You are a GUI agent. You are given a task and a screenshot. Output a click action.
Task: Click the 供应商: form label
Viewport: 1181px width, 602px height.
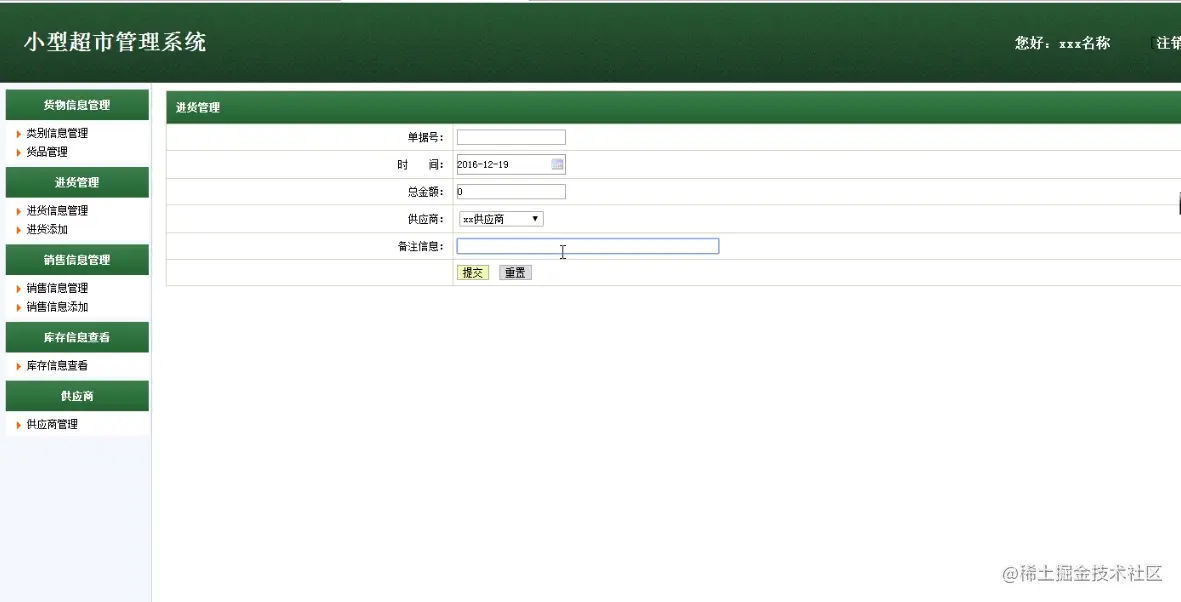[x=426, y=219]
